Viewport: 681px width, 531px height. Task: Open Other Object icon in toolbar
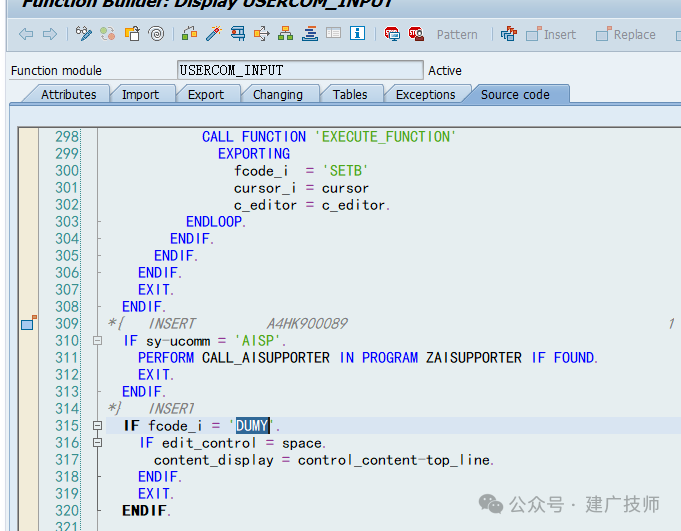(x=132, y=33)
